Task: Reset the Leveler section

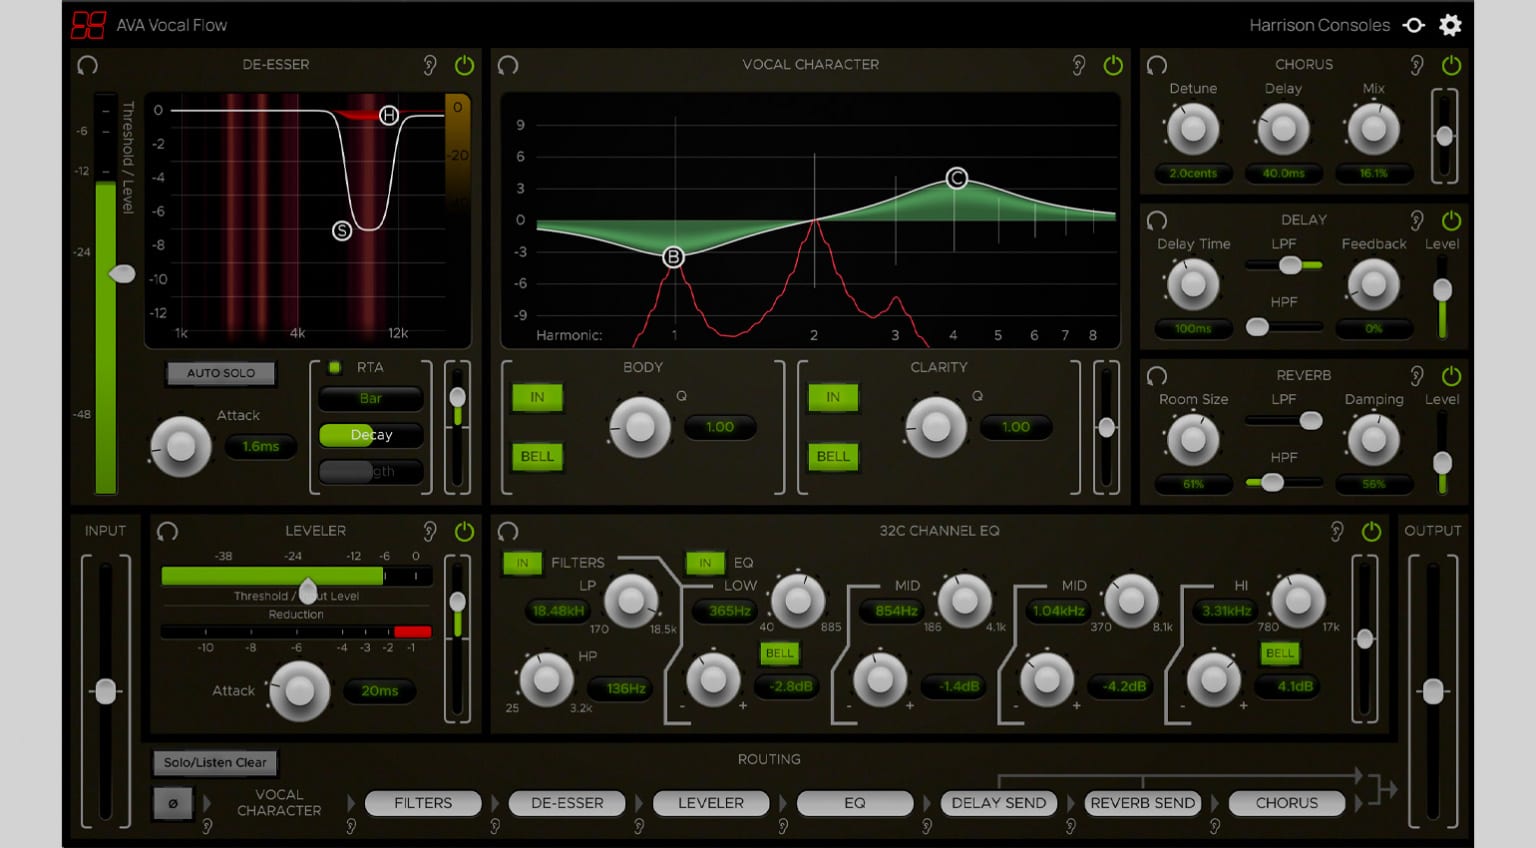Action: point(168,531)
